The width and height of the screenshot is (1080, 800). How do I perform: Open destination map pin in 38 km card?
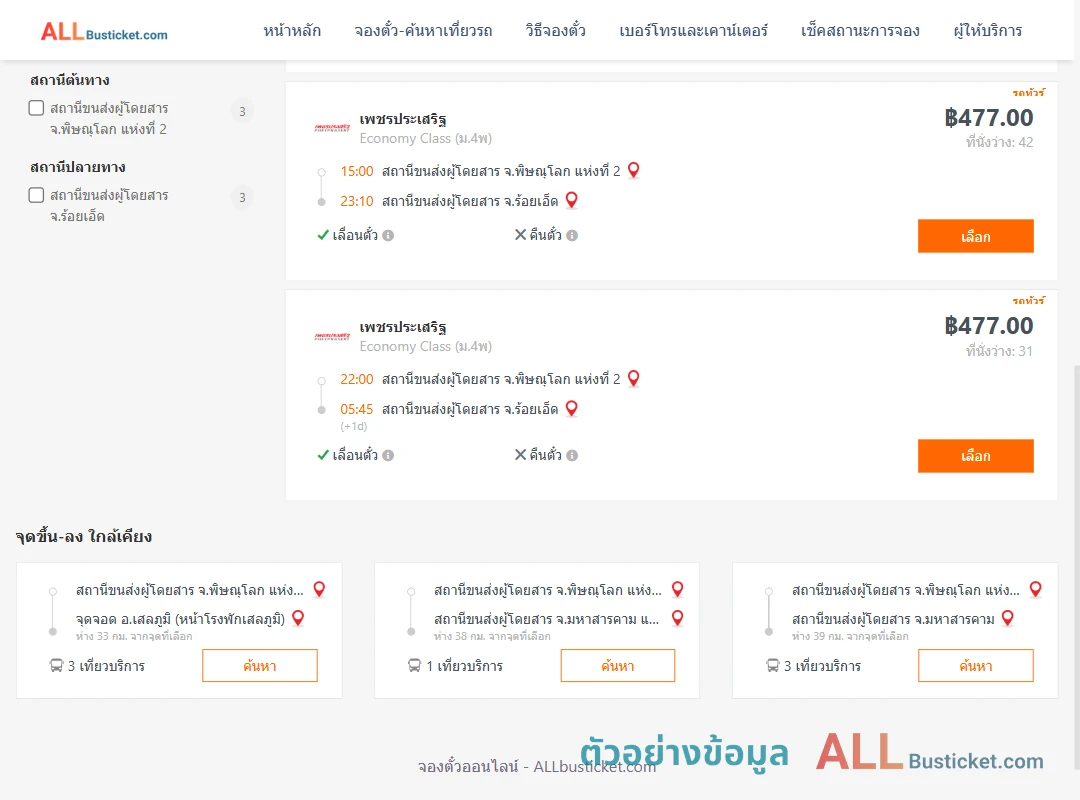pyautogui.click(x=678, y=618)
